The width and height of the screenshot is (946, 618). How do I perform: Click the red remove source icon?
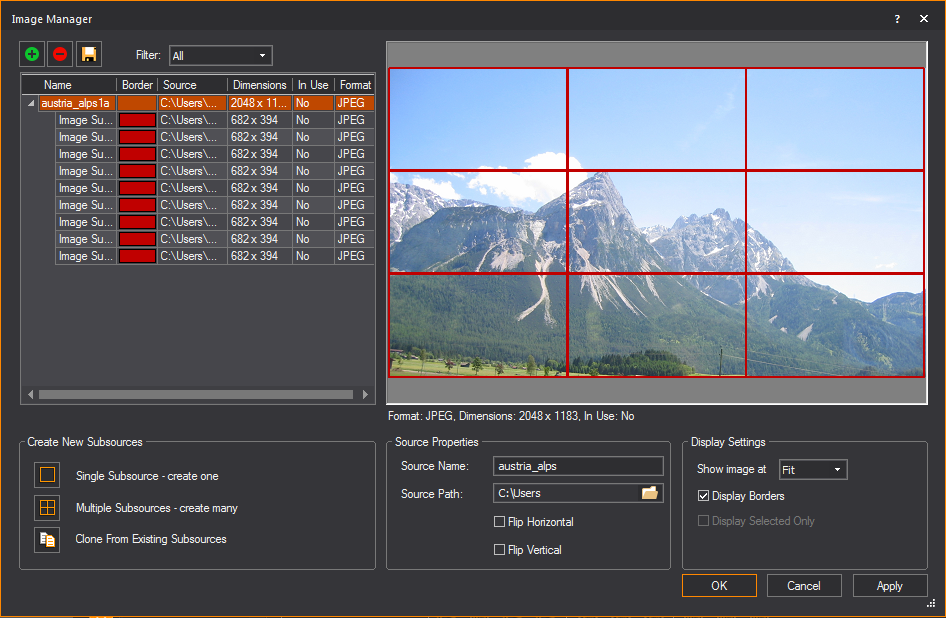click(60, 54)
